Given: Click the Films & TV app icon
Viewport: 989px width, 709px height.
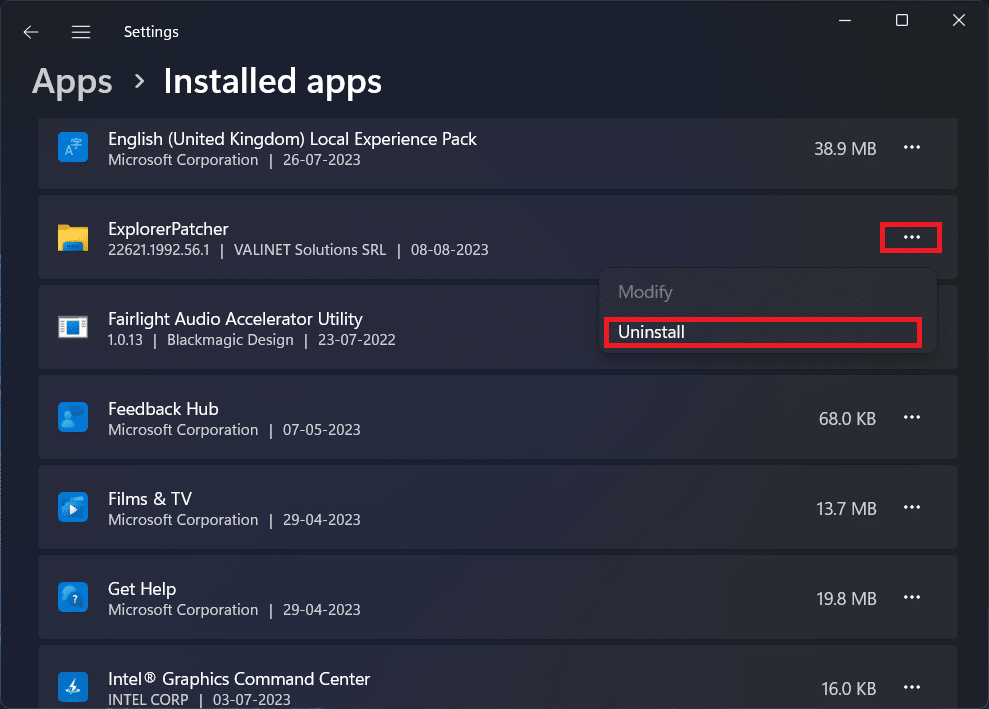Looking at the screenshot, I should coord(72,507).
